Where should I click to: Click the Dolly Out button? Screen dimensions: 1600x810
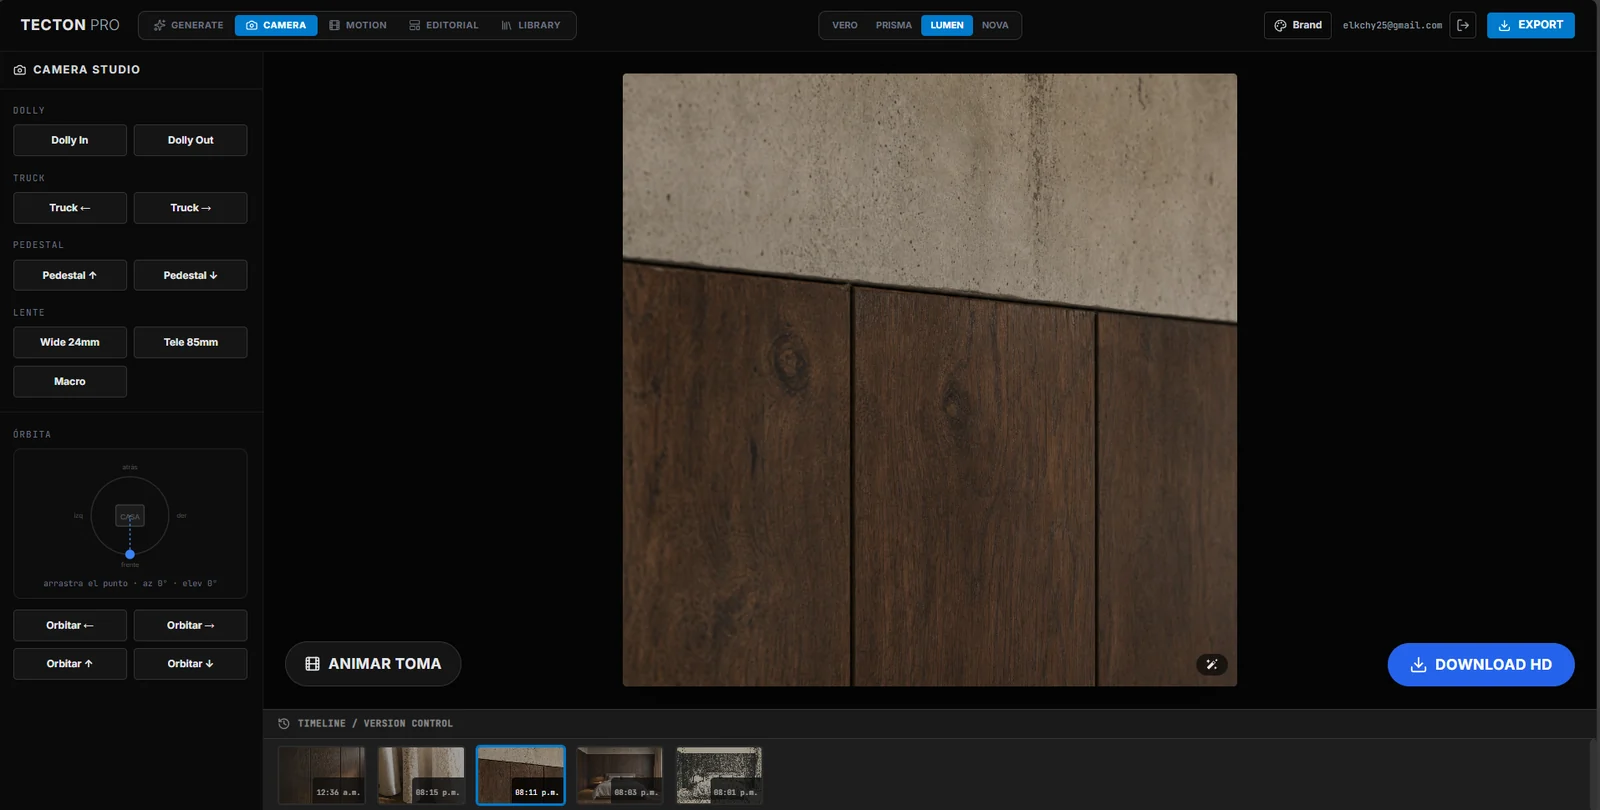[191, 140]
